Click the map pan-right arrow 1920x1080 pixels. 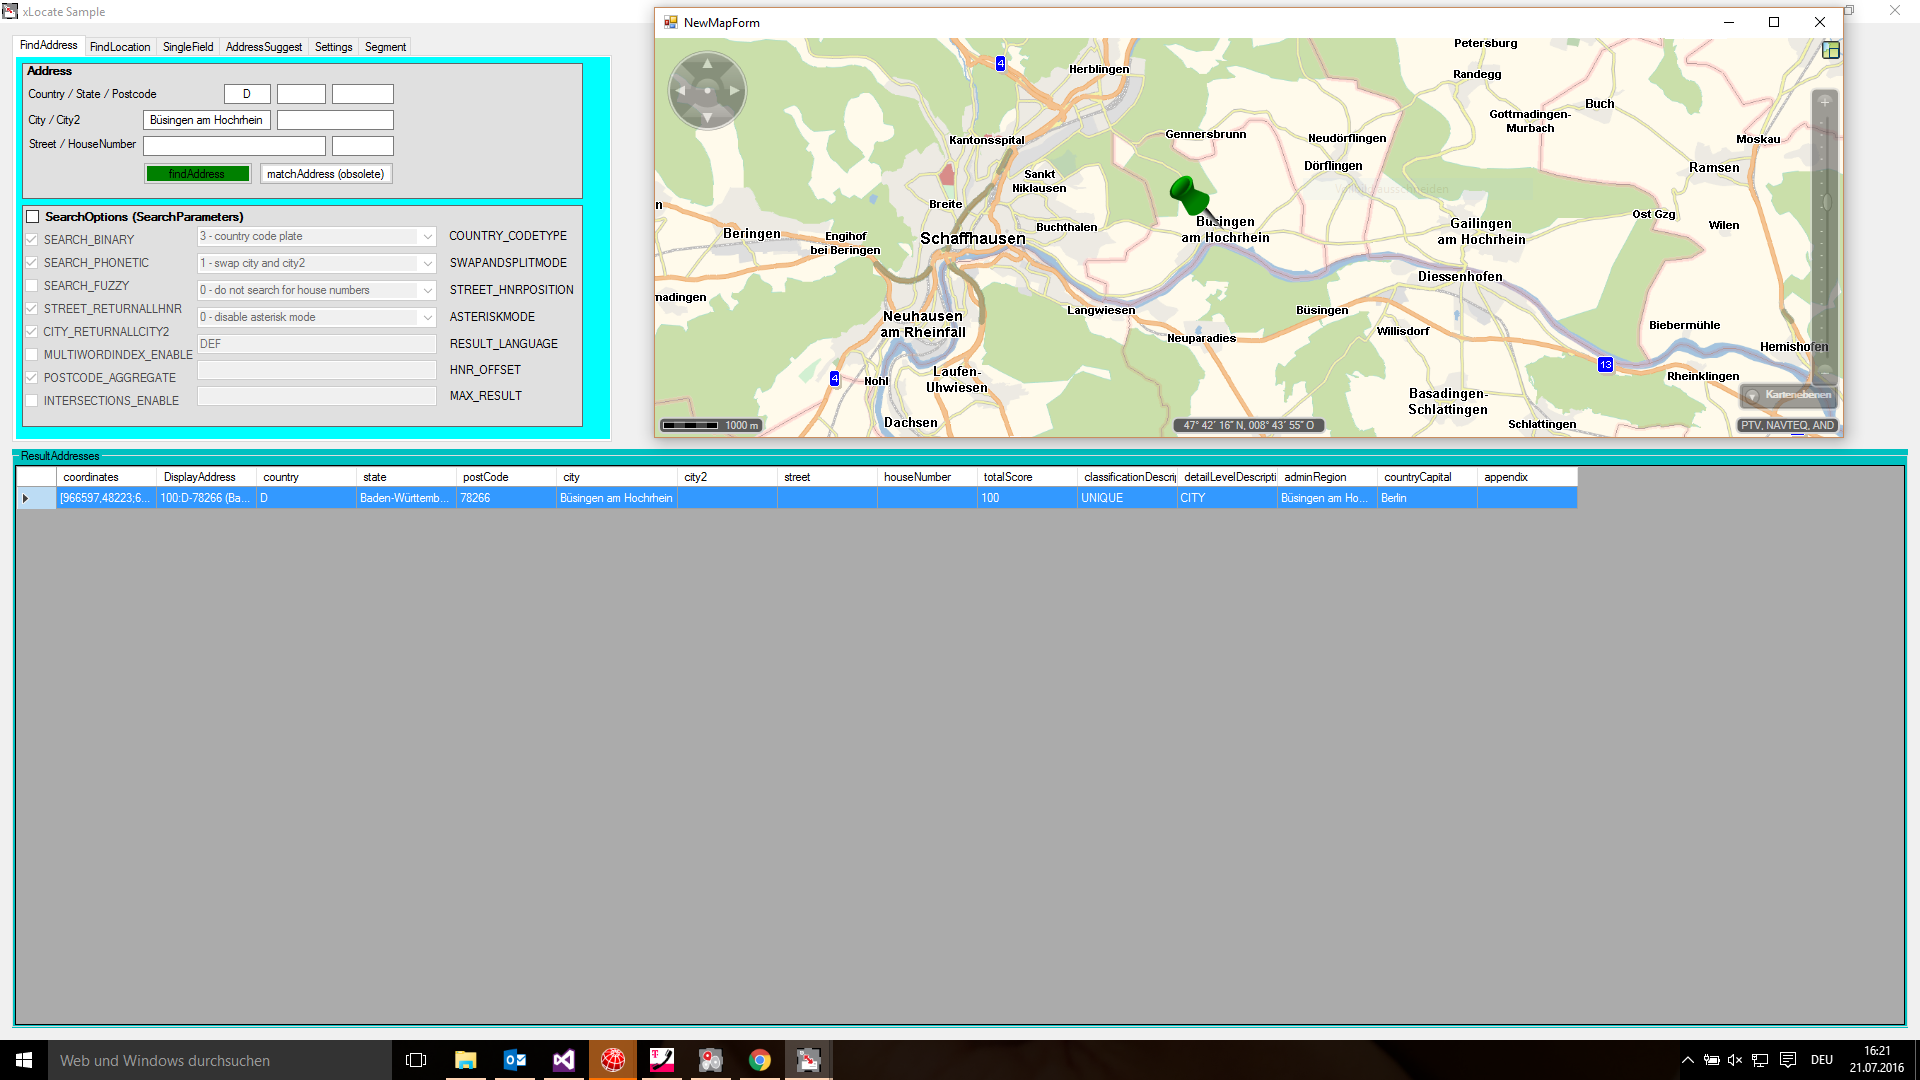click(735, 91)
